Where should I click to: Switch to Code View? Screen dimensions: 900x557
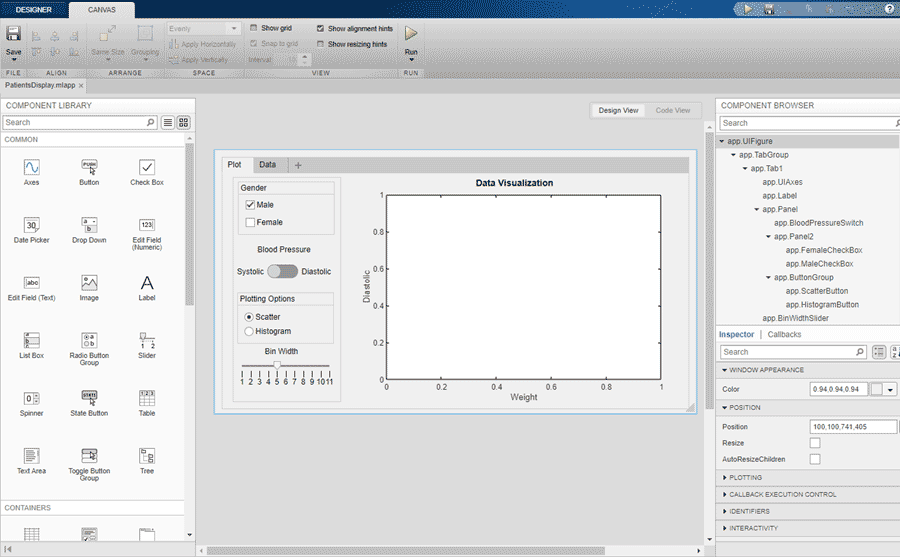pyautogui.click(x=672, y=110)
